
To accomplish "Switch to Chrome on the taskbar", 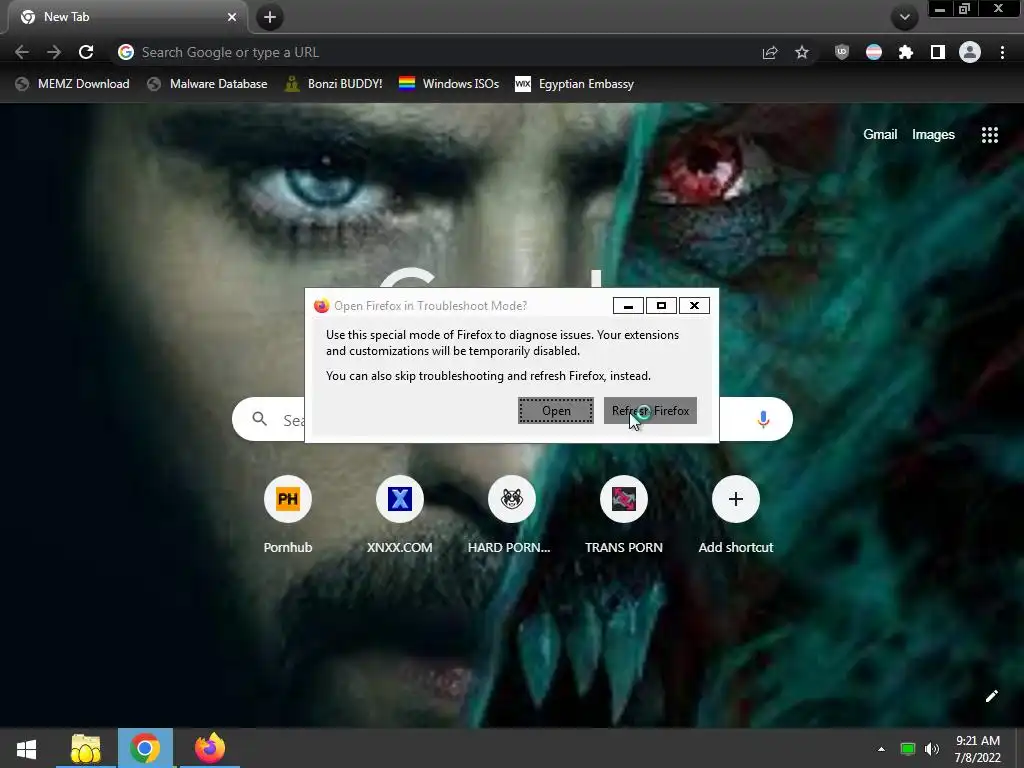I will 145,748.
